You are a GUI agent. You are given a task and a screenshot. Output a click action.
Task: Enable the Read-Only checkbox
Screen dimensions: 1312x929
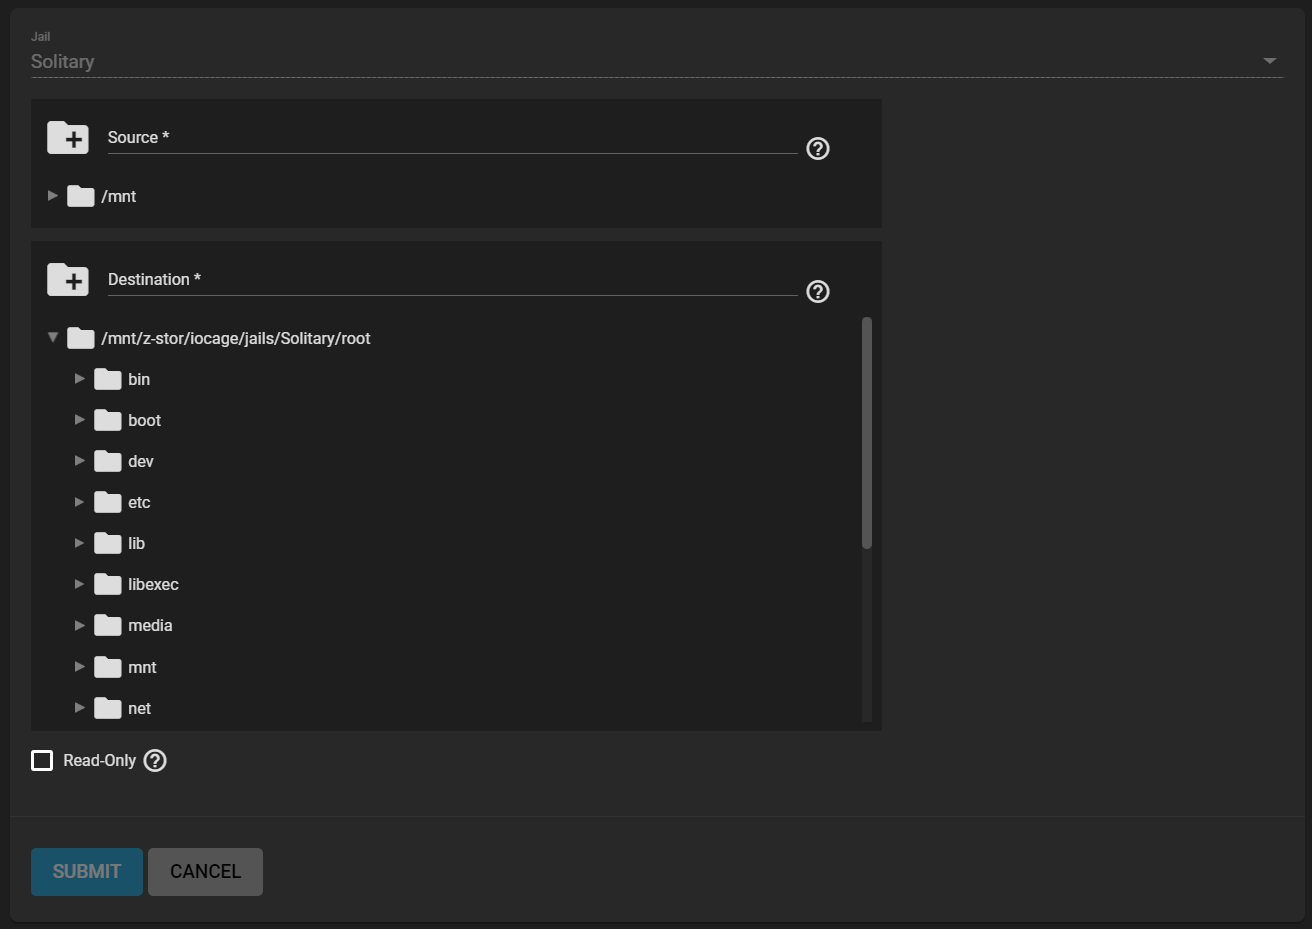pos(42,761)
